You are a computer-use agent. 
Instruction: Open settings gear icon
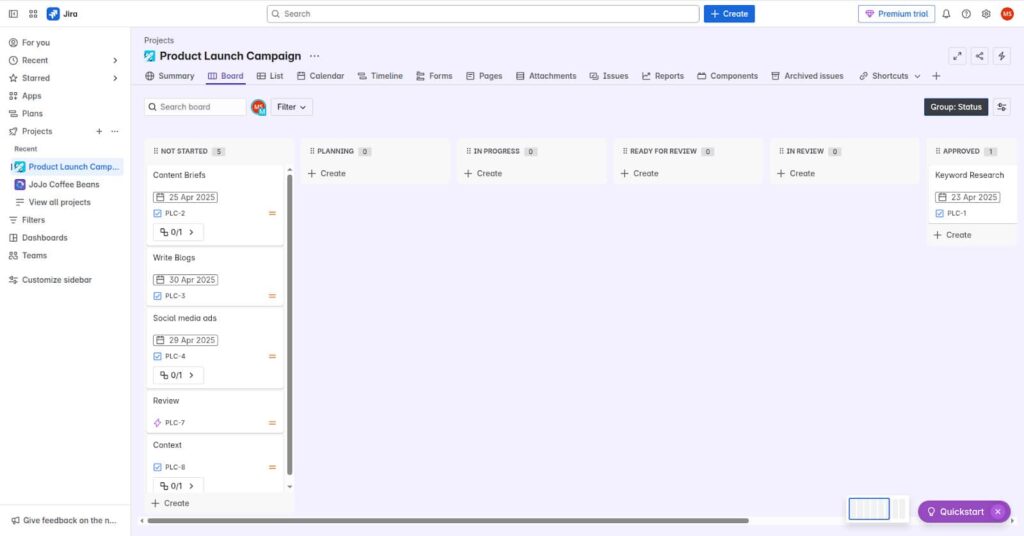coord(986,14)
